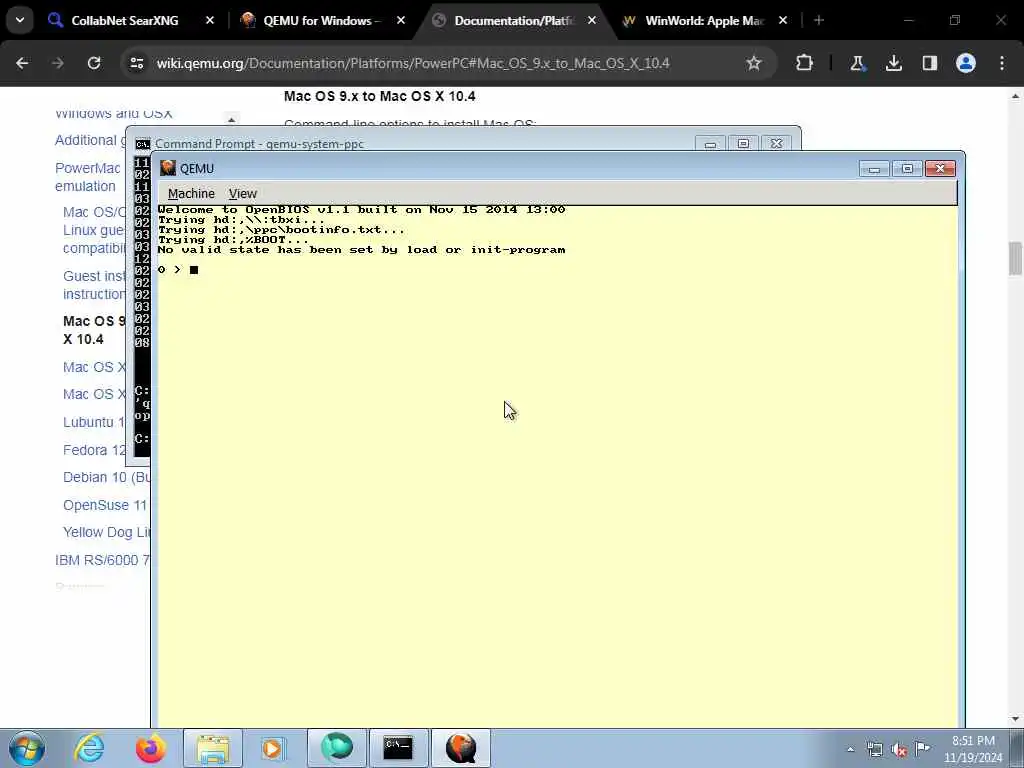Open the Debian 10 sidebar link
The height and width of the screenshot is (768, 1024).
click(x=106, y=477)
